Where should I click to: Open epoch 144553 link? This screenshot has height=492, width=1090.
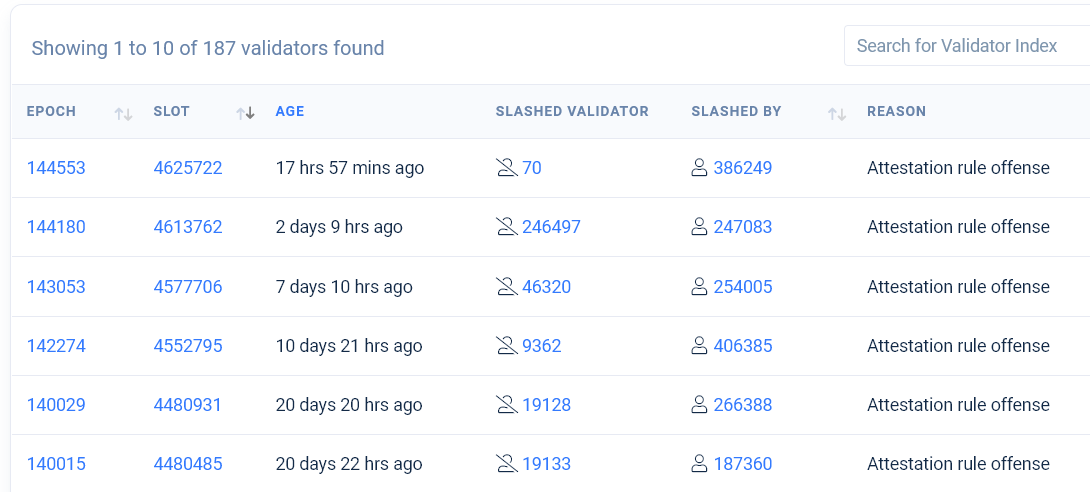point(56,167)
